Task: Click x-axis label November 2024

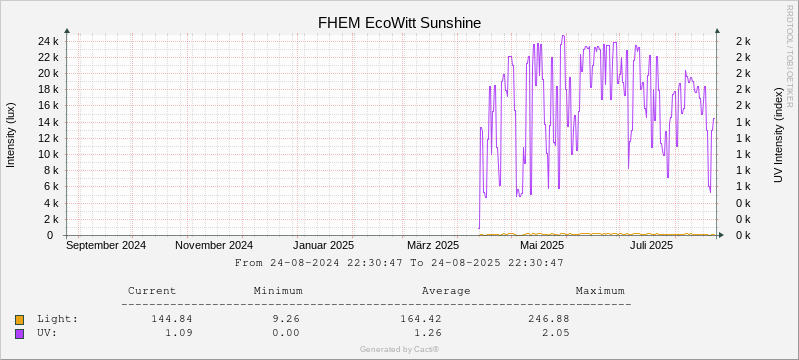Action: pos(214,245)
